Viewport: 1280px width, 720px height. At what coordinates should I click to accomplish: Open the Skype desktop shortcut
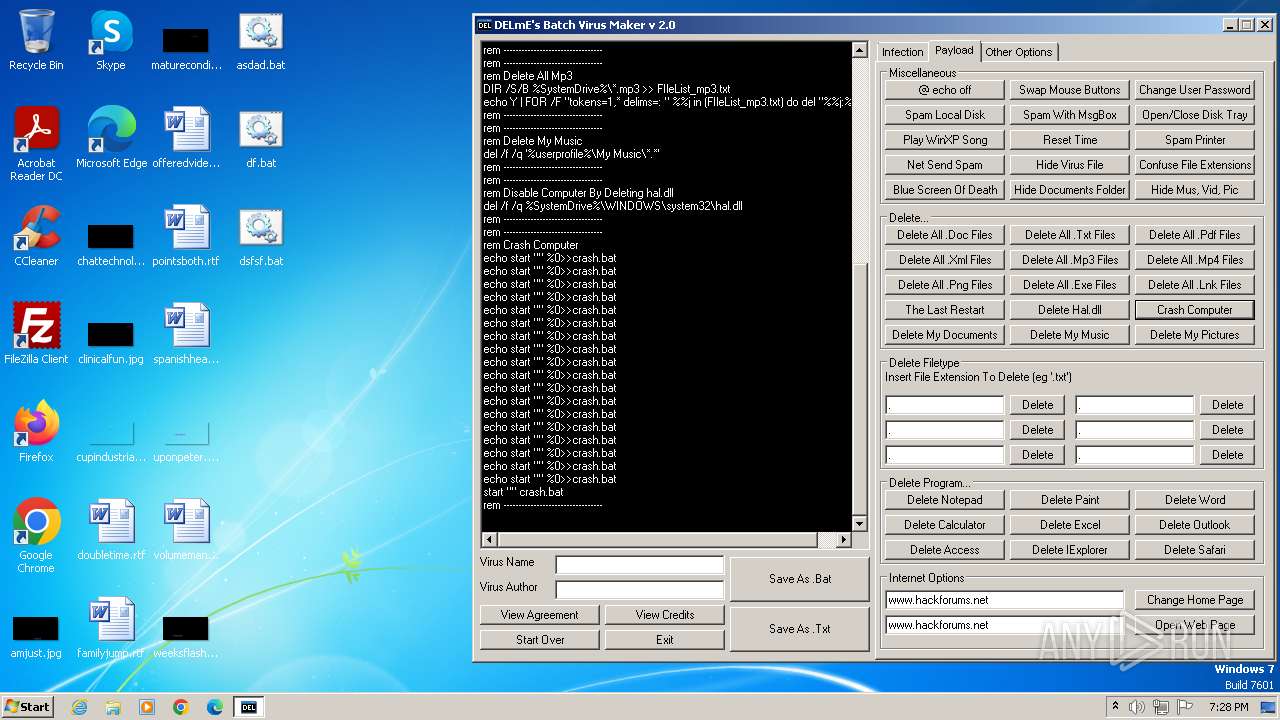[110, 40]
